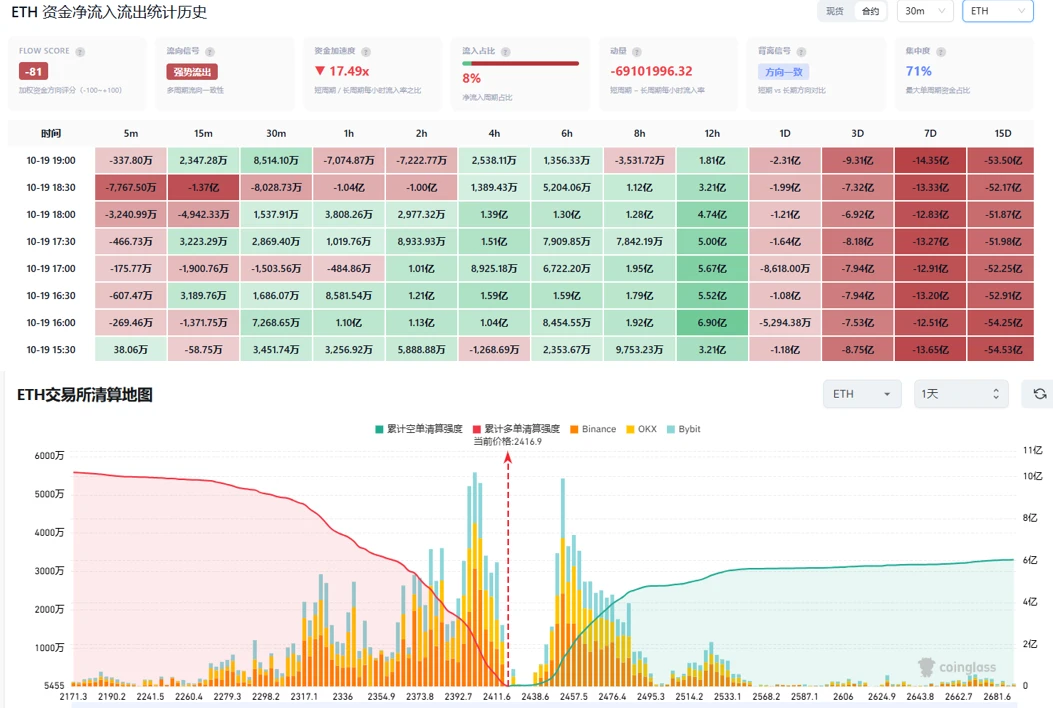Click the 当前价格:2416.9 label
The image size is (1053, 708).
(x=508, y=441)
